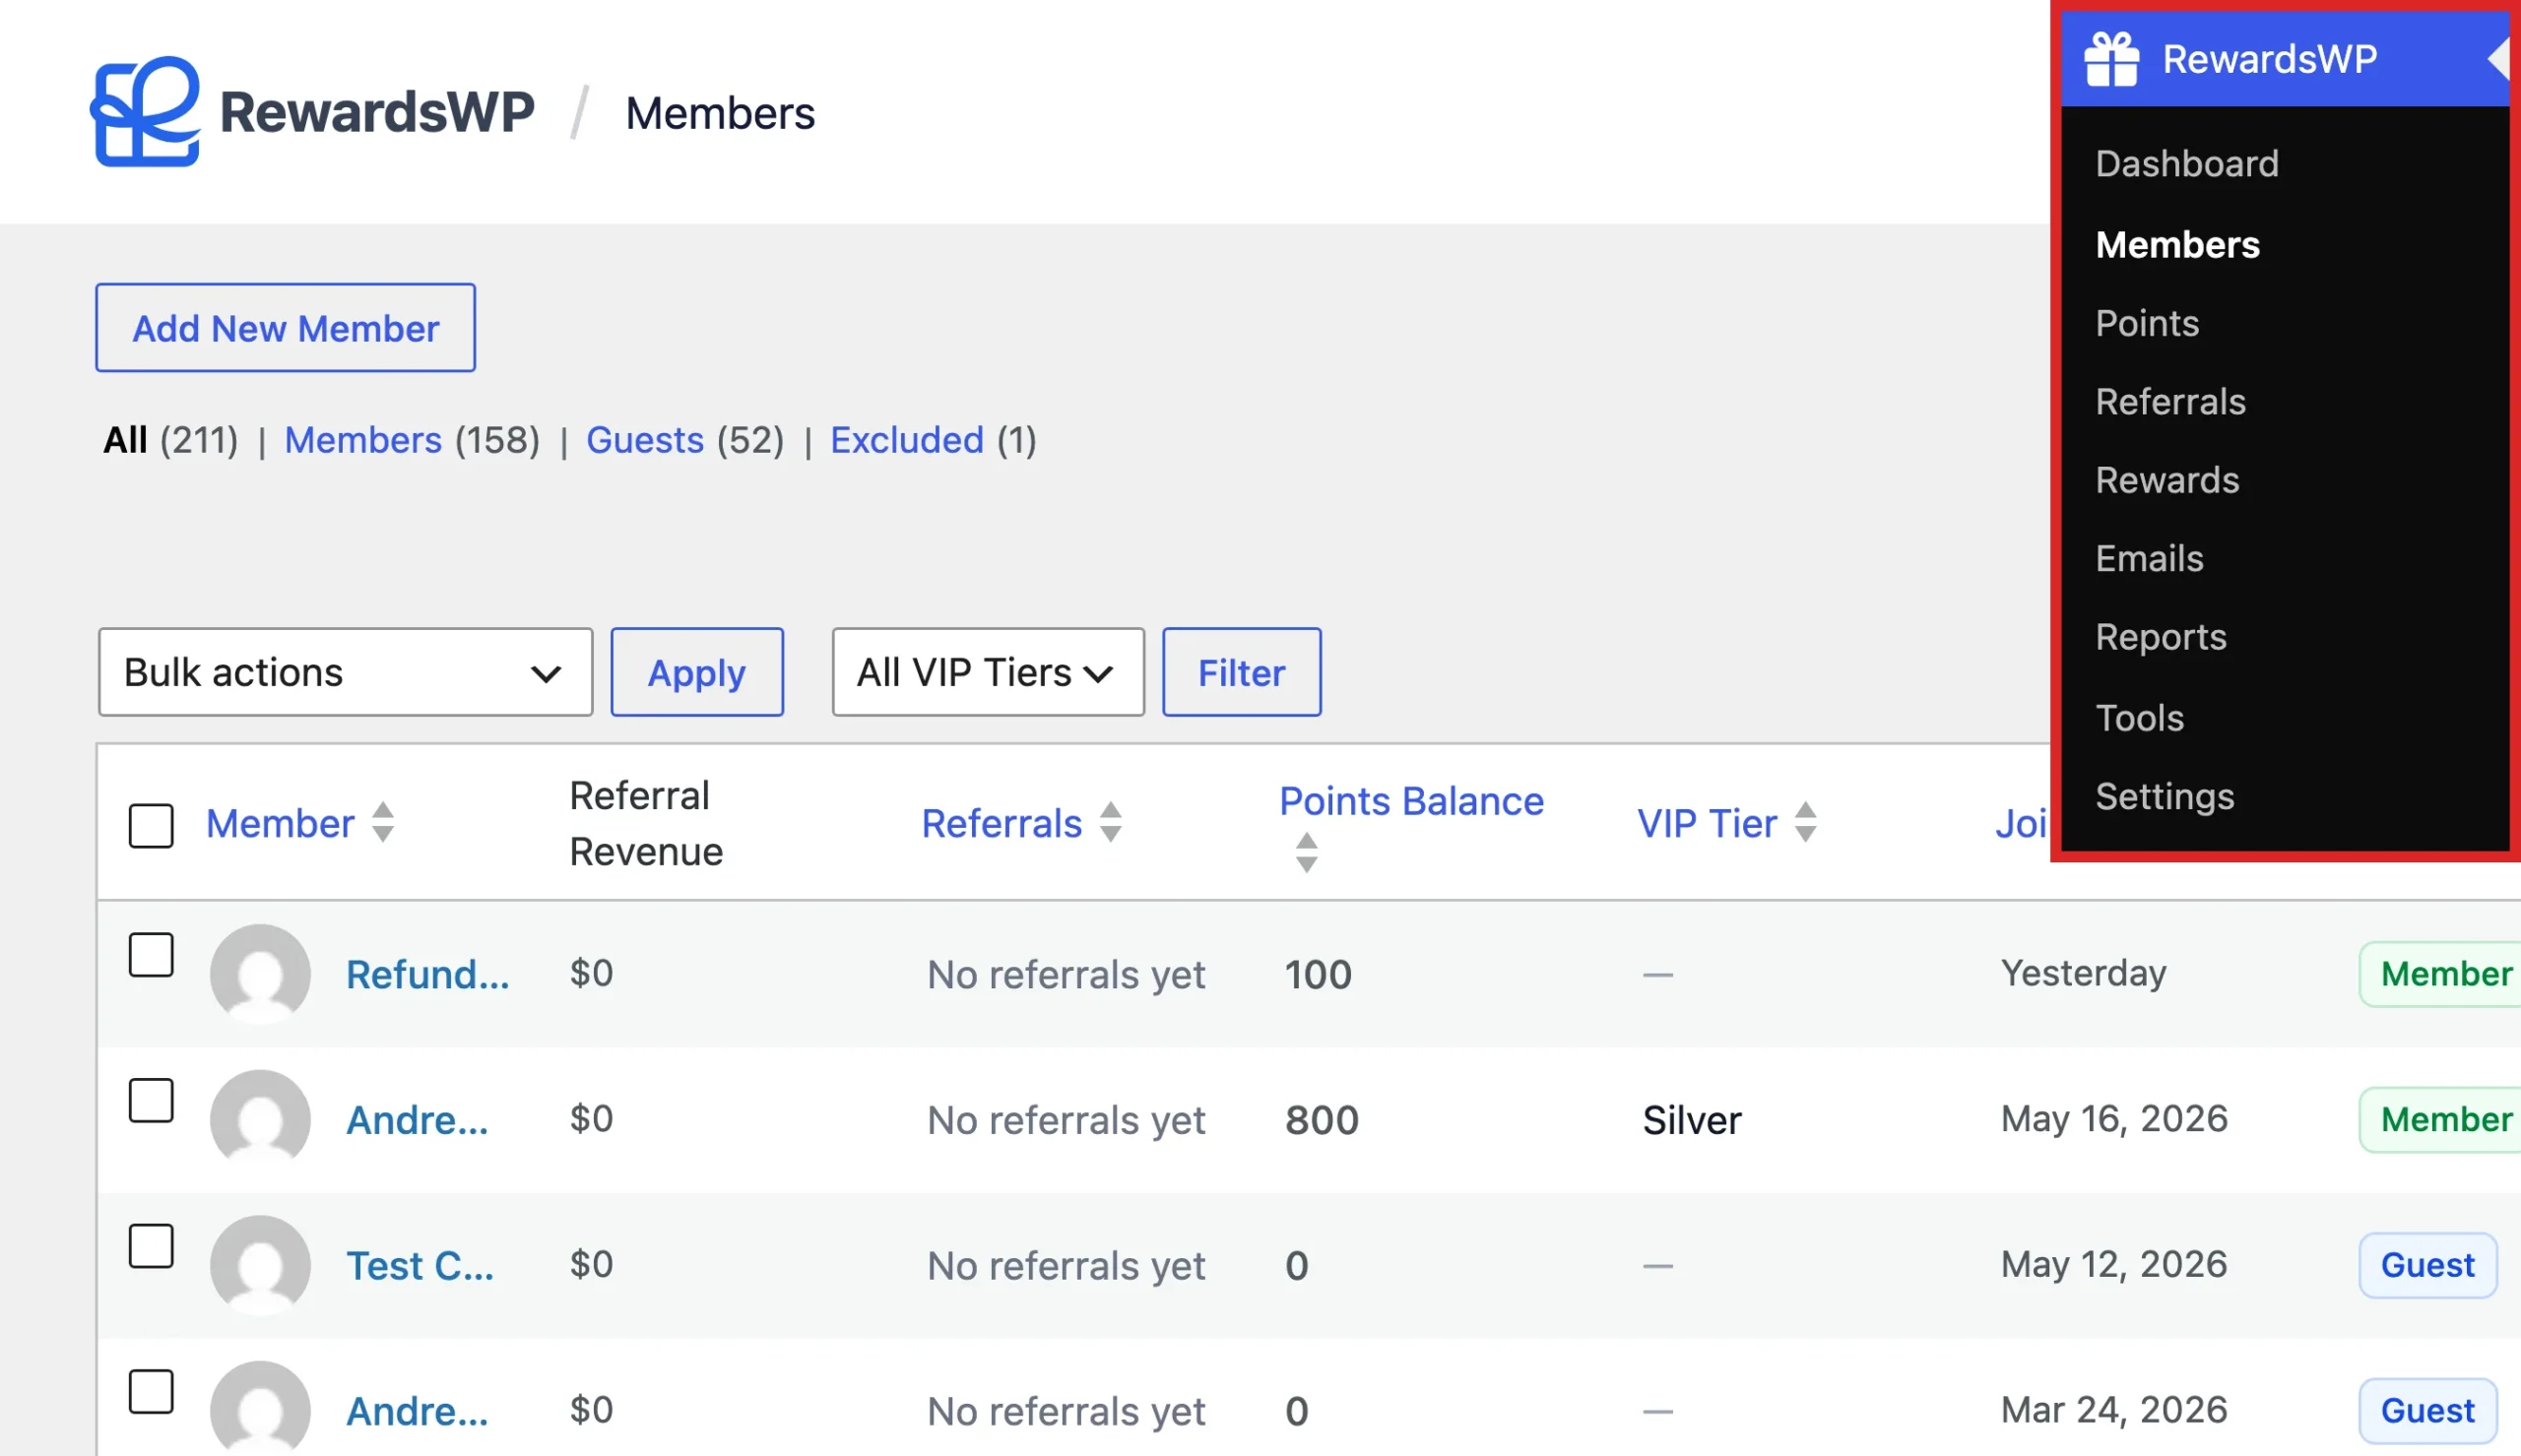This screenshot has height=1456, width=2521.
Task: Click the Referral Revenue column header
Action: (x=646, y=823)
